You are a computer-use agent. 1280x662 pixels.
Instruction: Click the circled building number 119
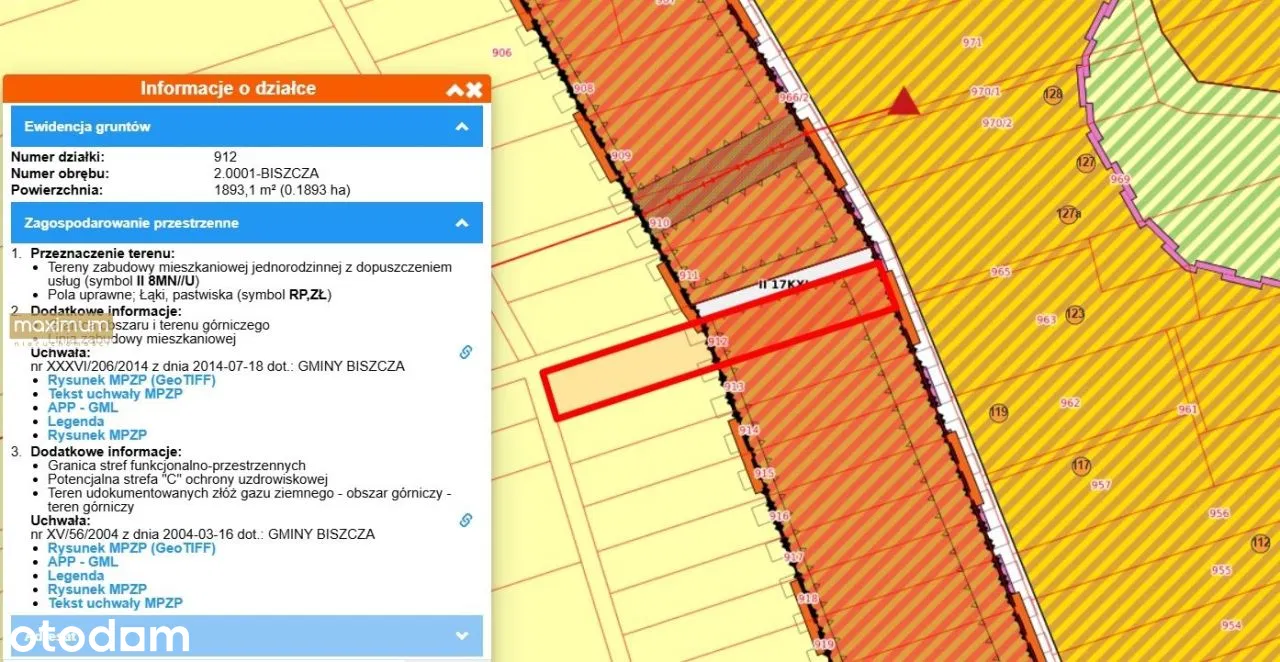point(998,412)
